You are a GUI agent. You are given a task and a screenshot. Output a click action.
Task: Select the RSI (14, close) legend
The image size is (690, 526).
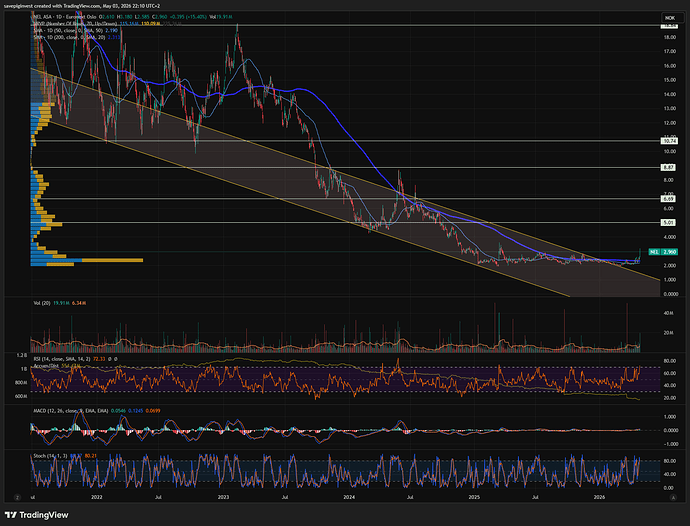pyautogui.click(x=62, y=359)
